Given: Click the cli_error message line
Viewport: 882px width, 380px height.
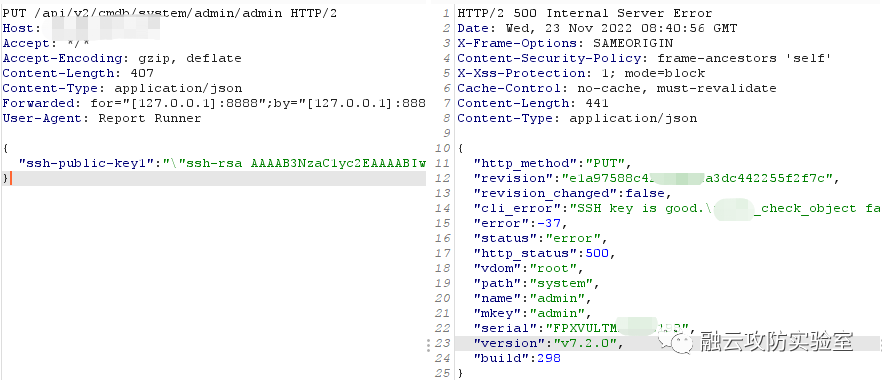Looking at the screenshot, I should click(669, 209).
